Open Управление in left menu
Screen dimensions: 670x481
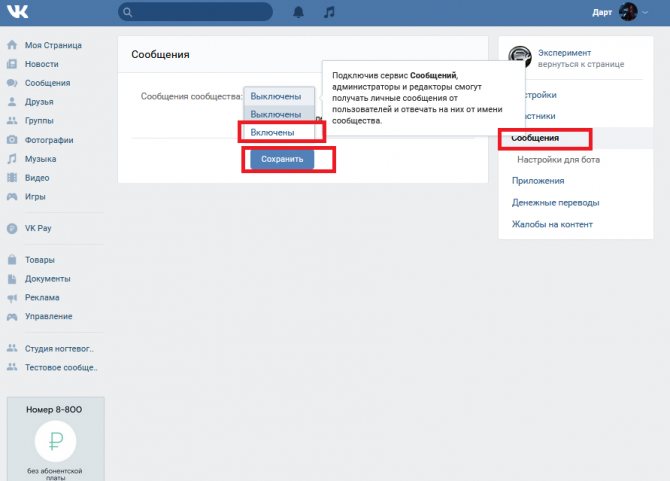coord(48,317)
